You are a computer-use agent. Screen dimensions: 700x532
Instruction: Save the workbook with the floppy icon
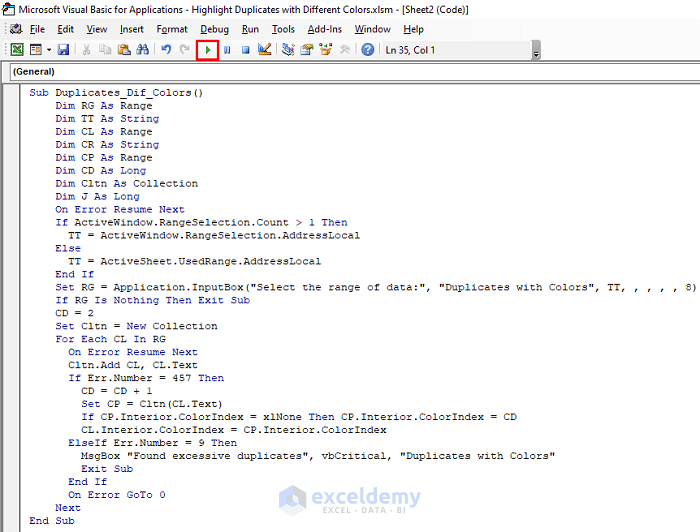[x=63, y=50]
